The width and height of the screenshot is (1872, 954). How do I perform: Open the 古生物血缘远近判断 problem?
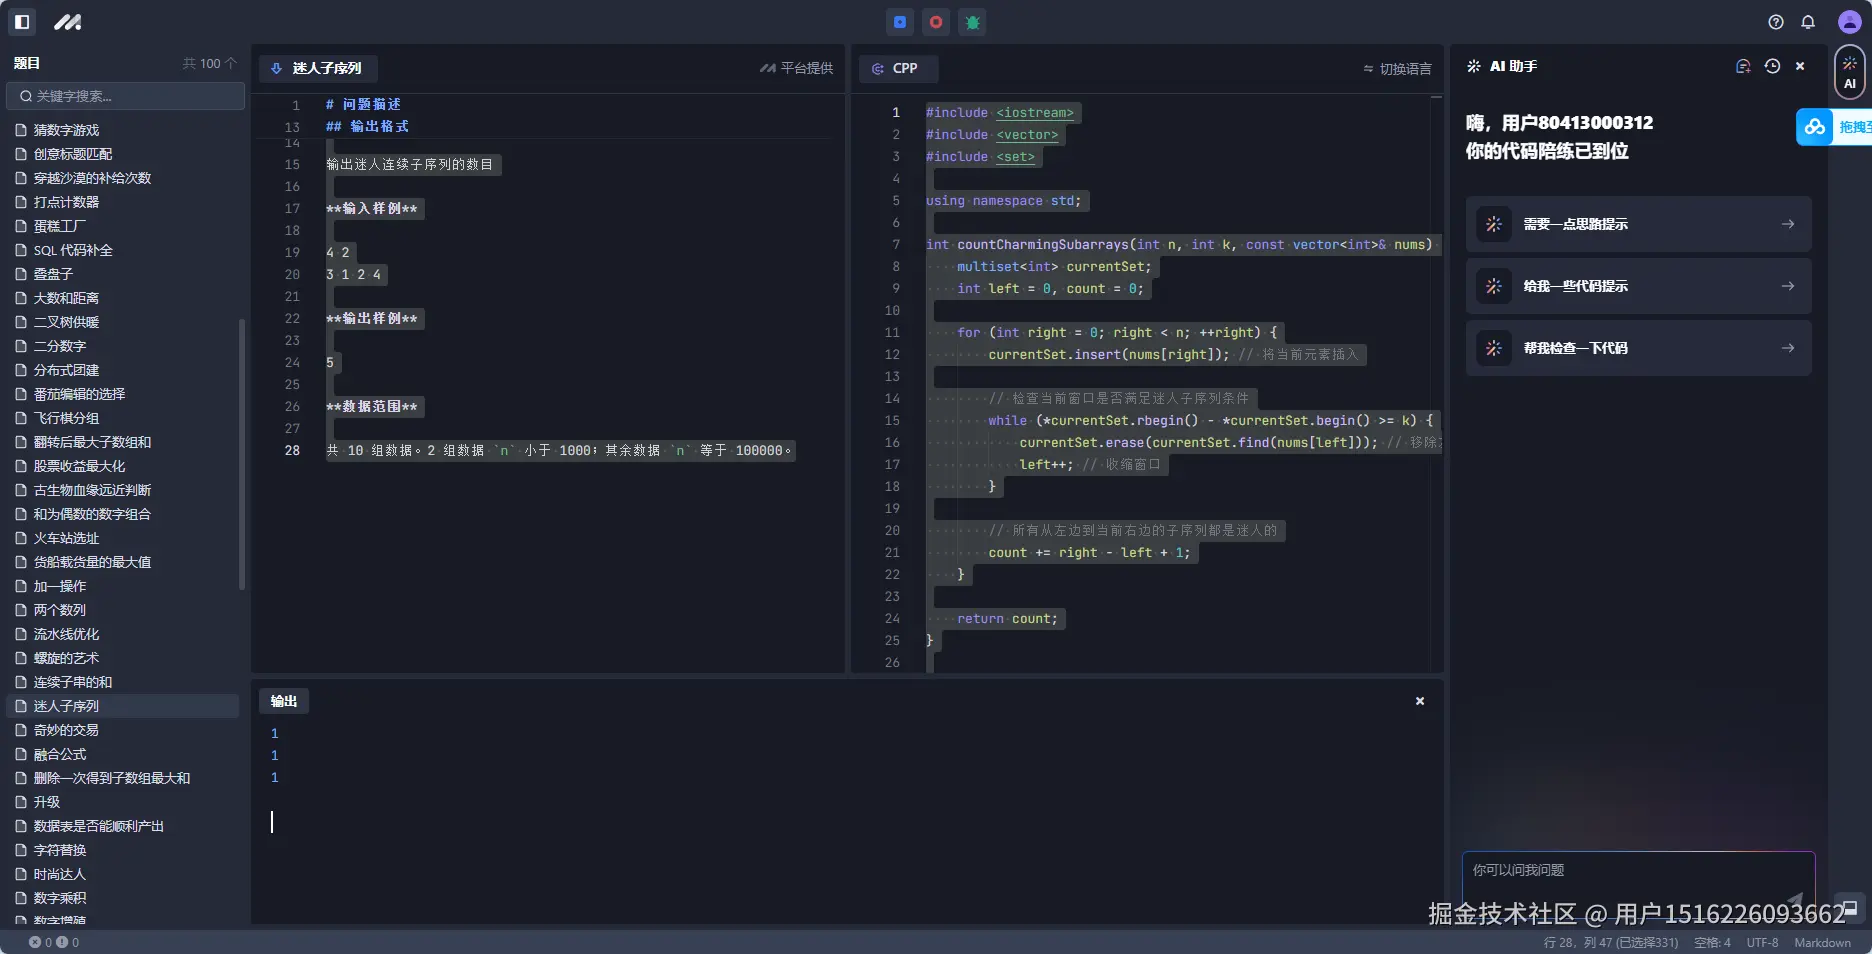(x=123, y=490)
